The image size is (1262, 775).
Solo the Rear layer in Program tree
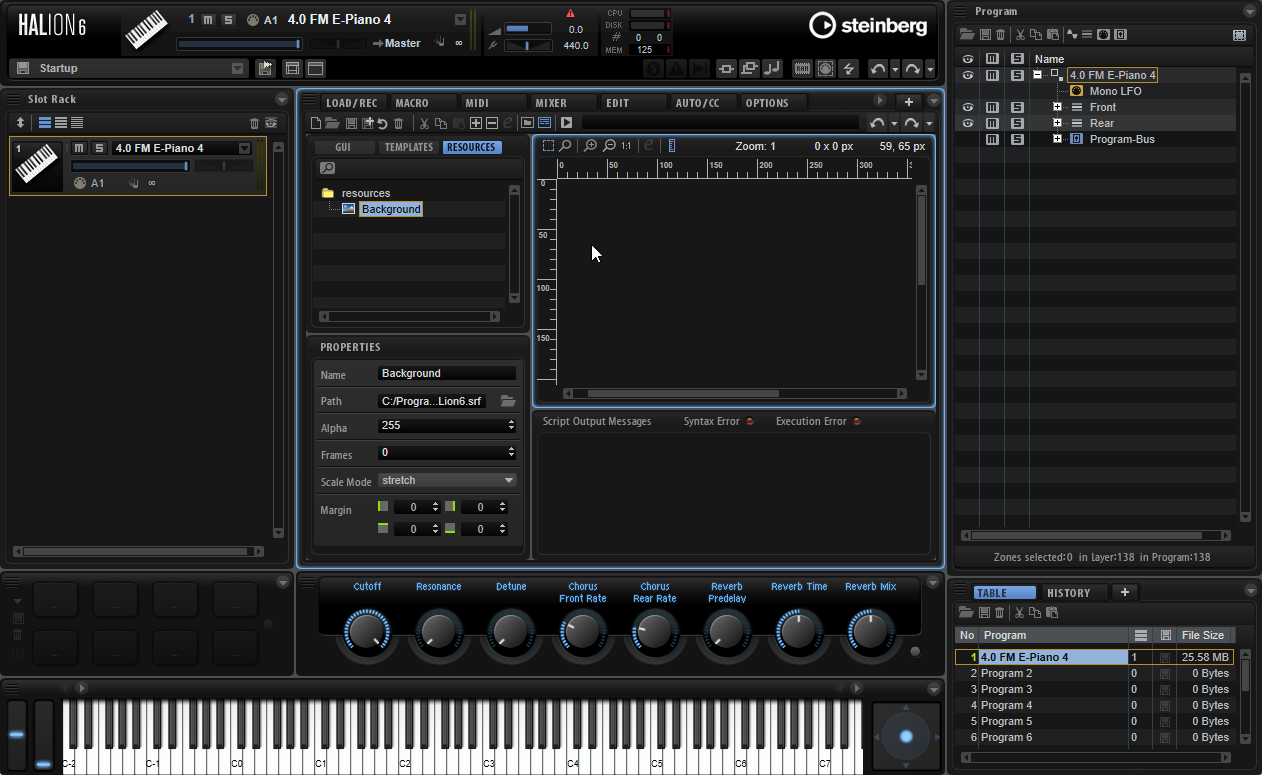[1017, 123]
